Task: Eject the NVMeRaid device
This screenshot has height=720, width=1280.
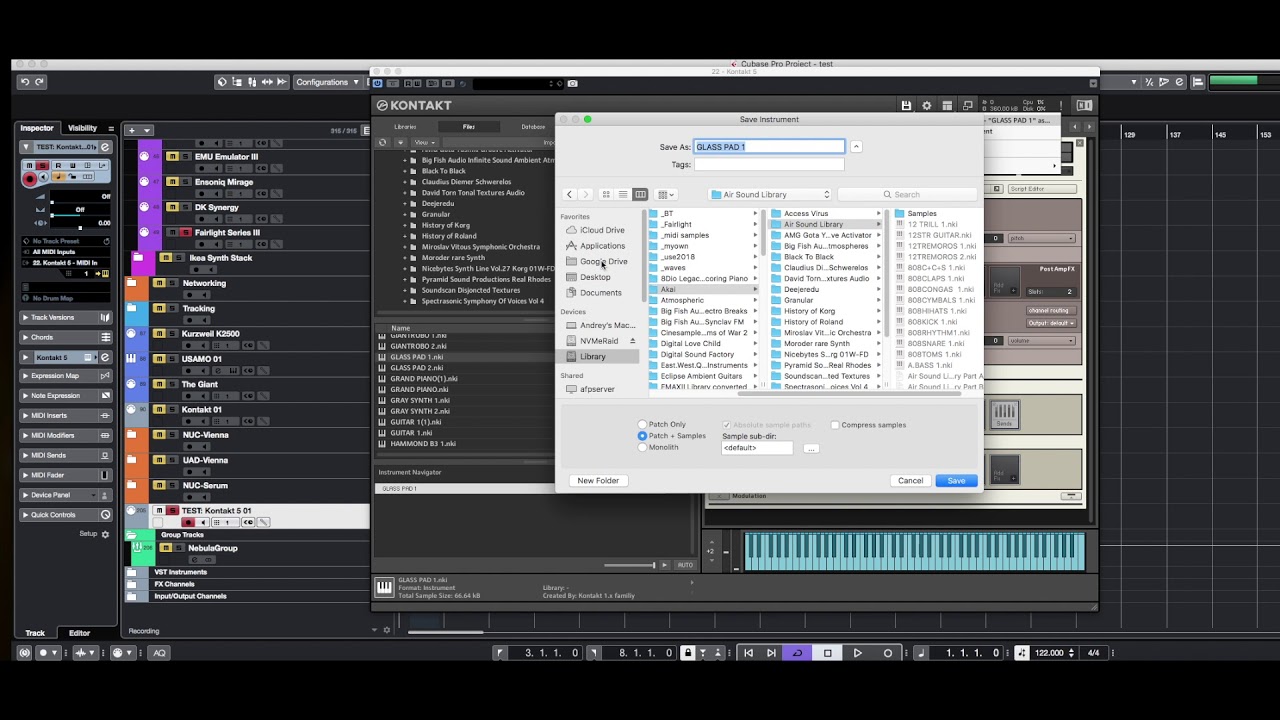Action: [x=632, y=341]
